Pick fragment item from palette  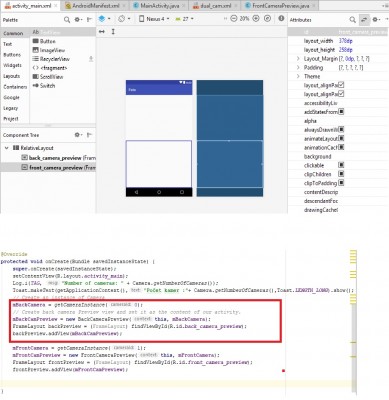50,68
